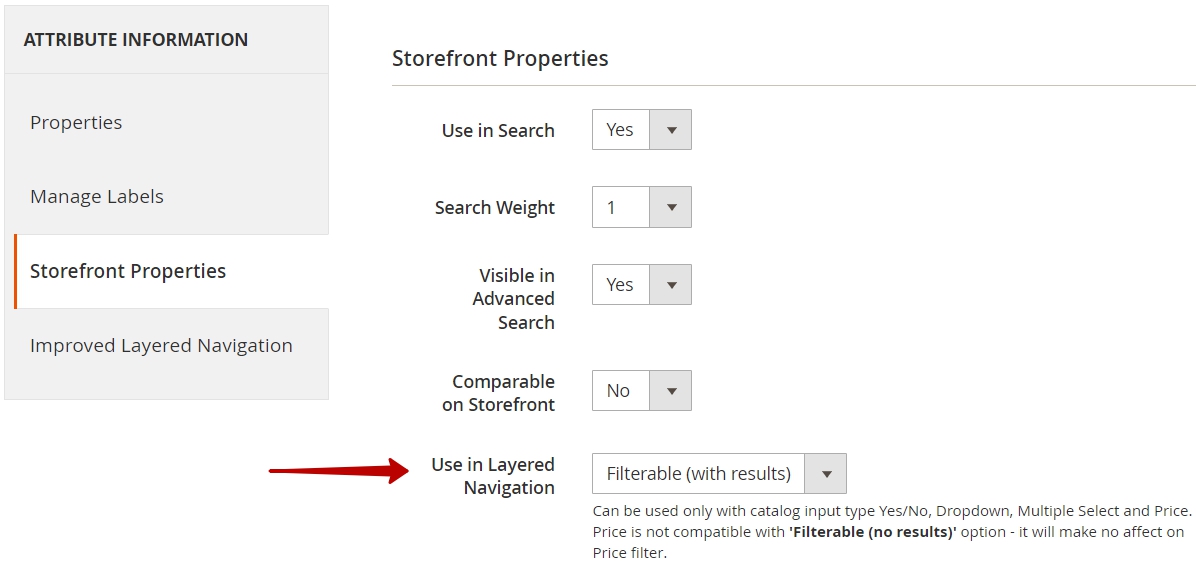
Task: Click the Search Weight field label
Action: point(495,208)
